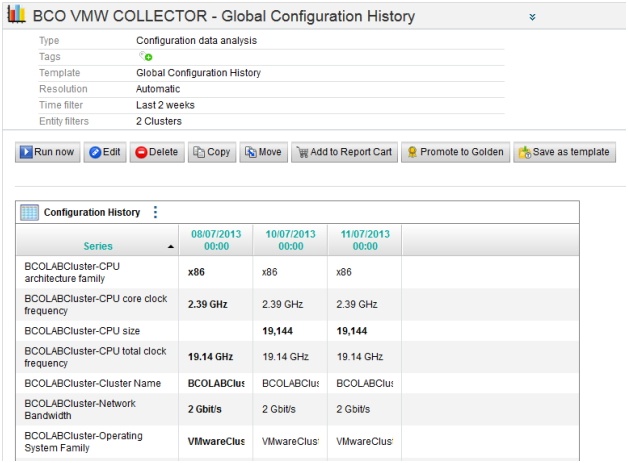Select the BCOLABCluster-CPU size row
Image resolution: width=628 pixels, height=463 pixels.
[77, 328]
